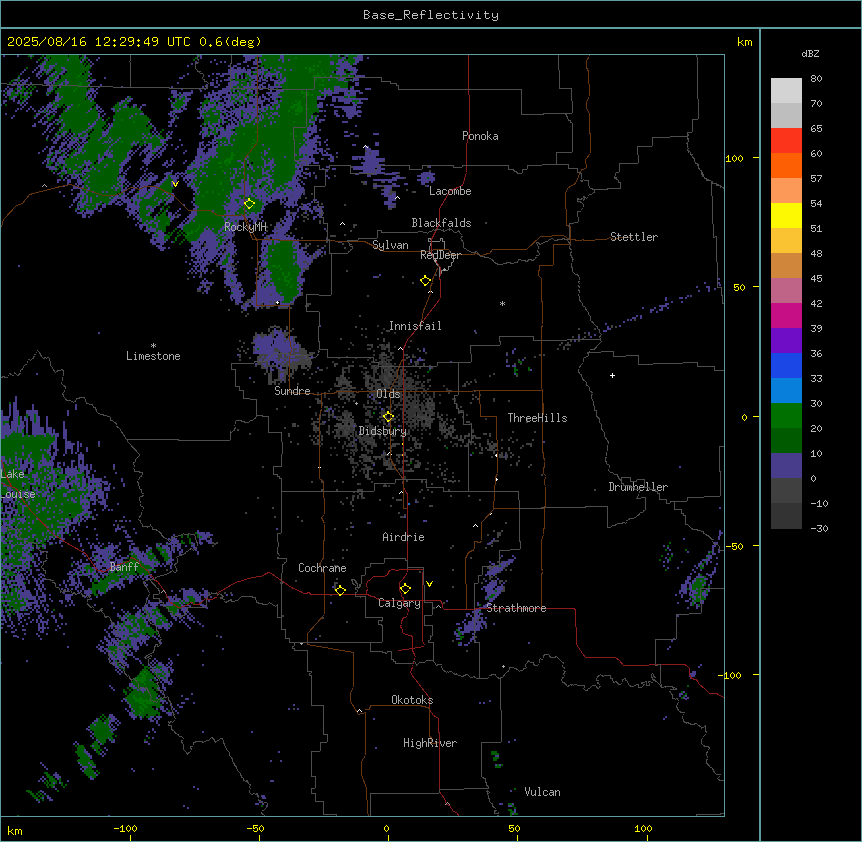This screenshot has height=842, width=862.
Task: Click the Banff map label
Action: pos(124,567)
